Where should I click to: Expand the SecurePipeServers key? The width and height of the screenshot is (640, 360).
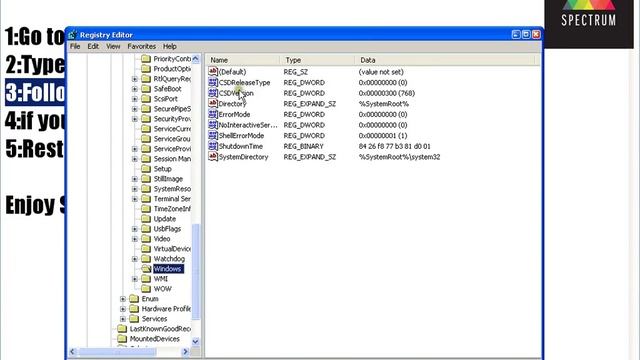tap(135, 109)
